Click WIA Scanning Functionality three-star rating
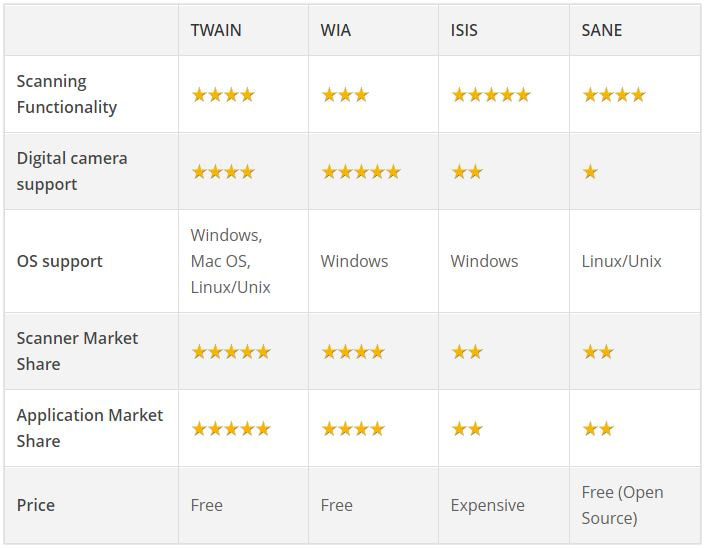 (345, 95)
